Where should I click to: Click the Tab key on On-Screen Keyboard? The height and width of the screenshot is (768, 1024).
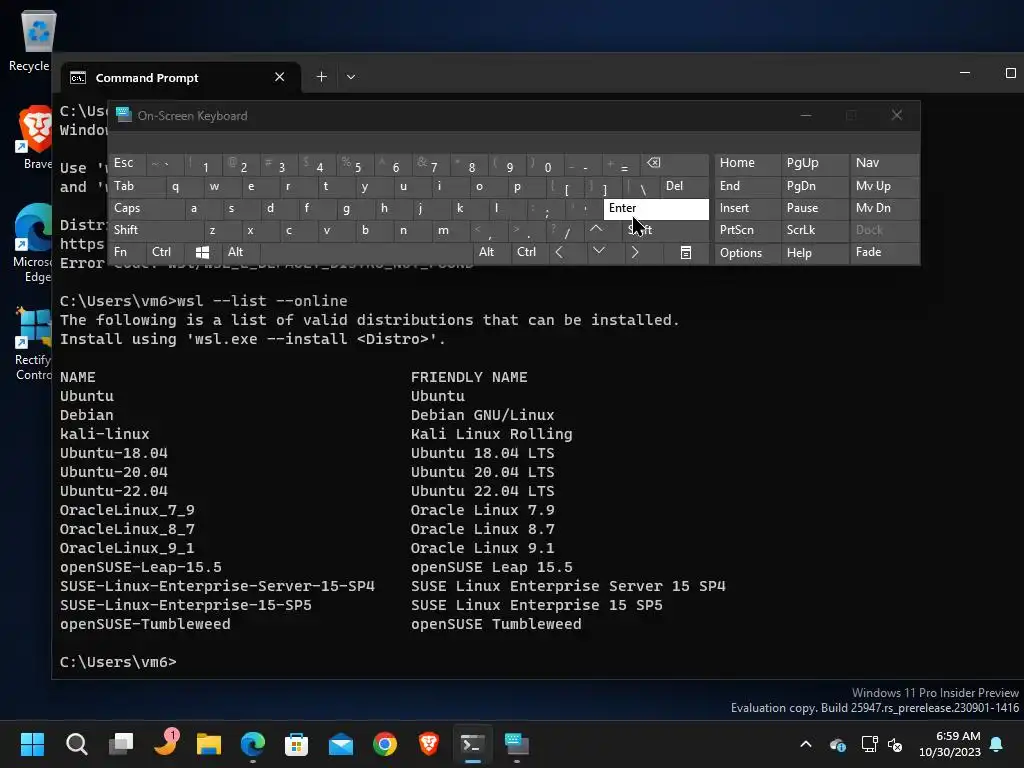136,187
